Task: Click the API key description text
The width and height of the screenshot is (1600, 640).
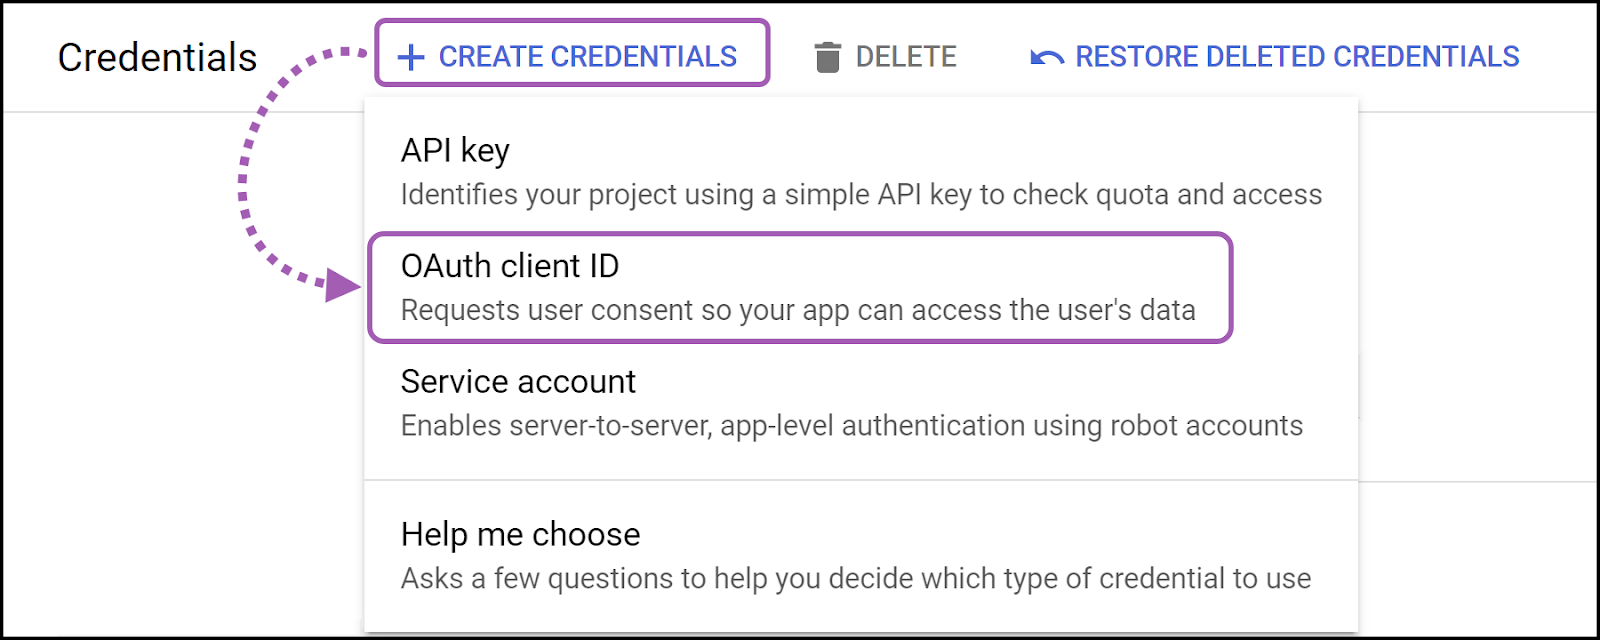Action: 860,195
